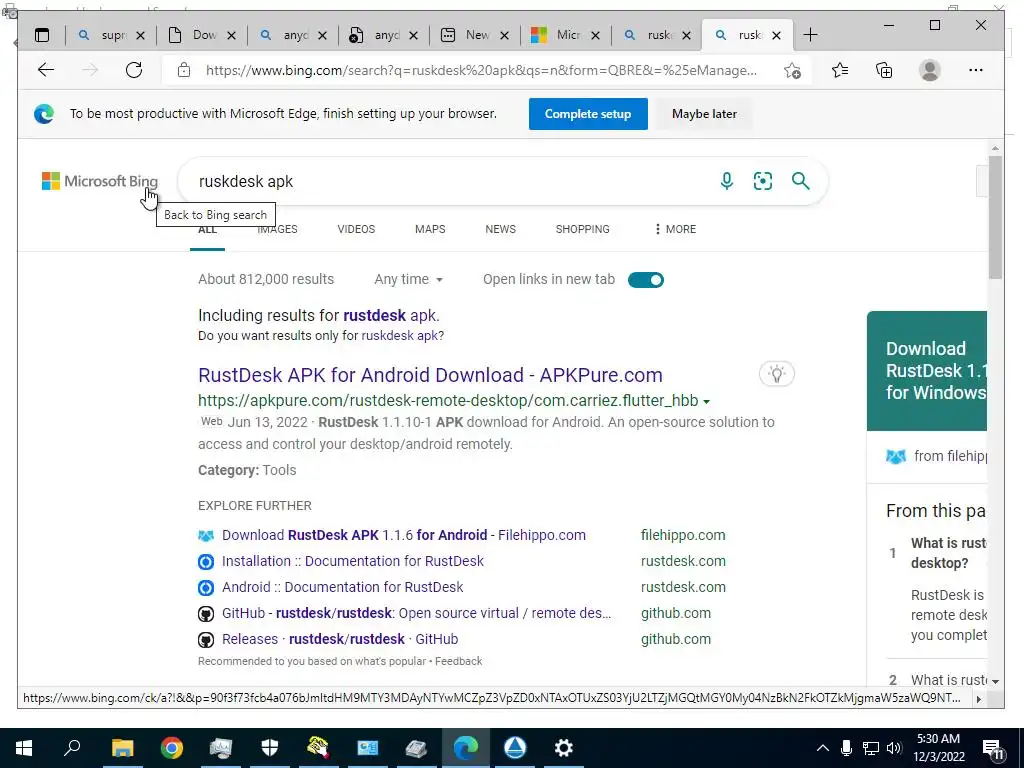The image size is (1024, 768).
Task: Open Settings gear in taskbar
Action: point(564,748)
